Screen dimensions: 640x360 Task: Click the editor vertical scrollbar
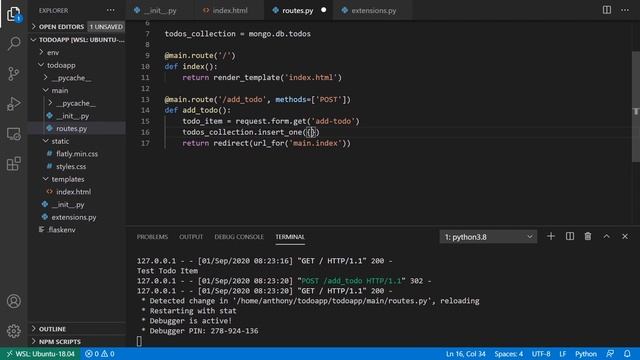point(636,107)
